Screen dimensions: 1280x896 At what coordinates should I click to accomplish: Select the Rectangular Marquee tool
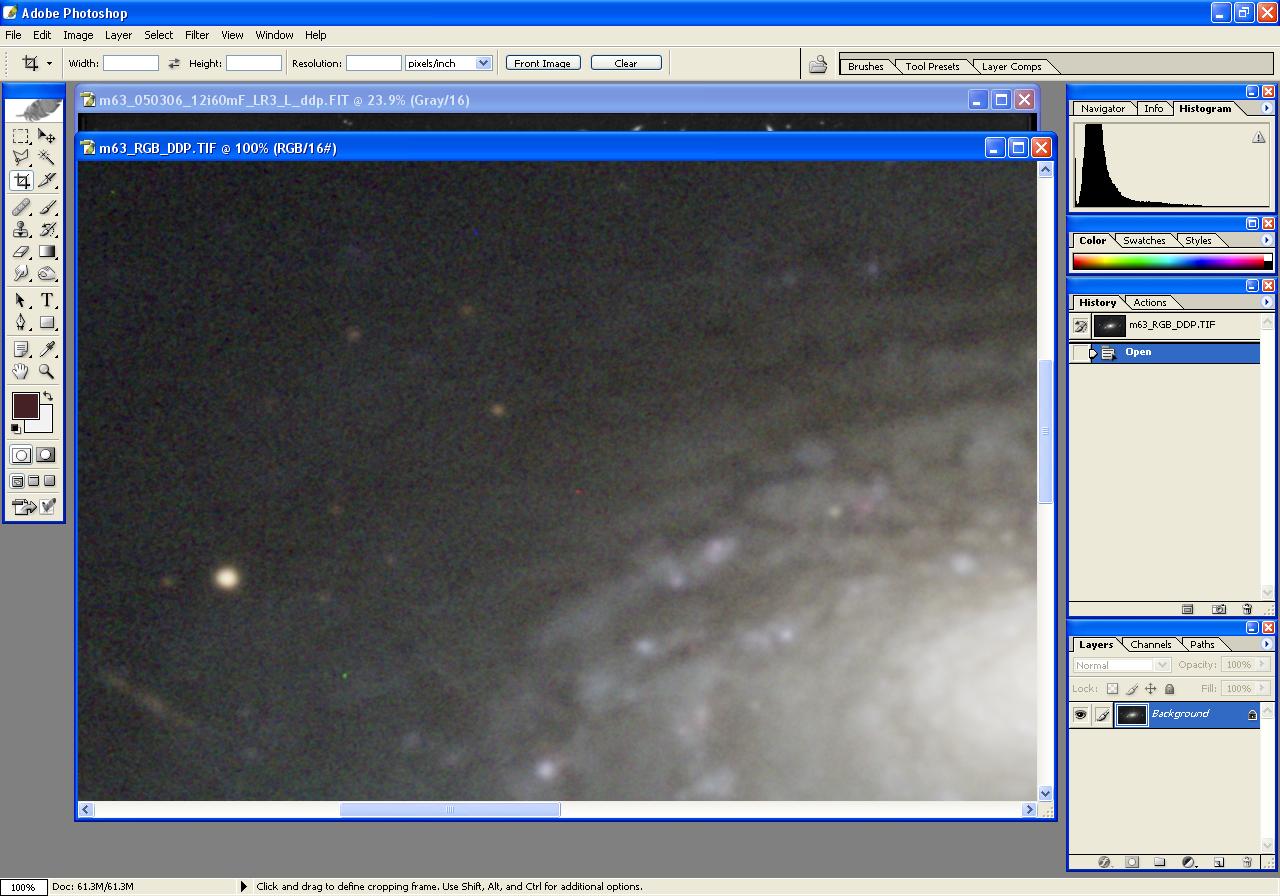(x=21, y=136)
